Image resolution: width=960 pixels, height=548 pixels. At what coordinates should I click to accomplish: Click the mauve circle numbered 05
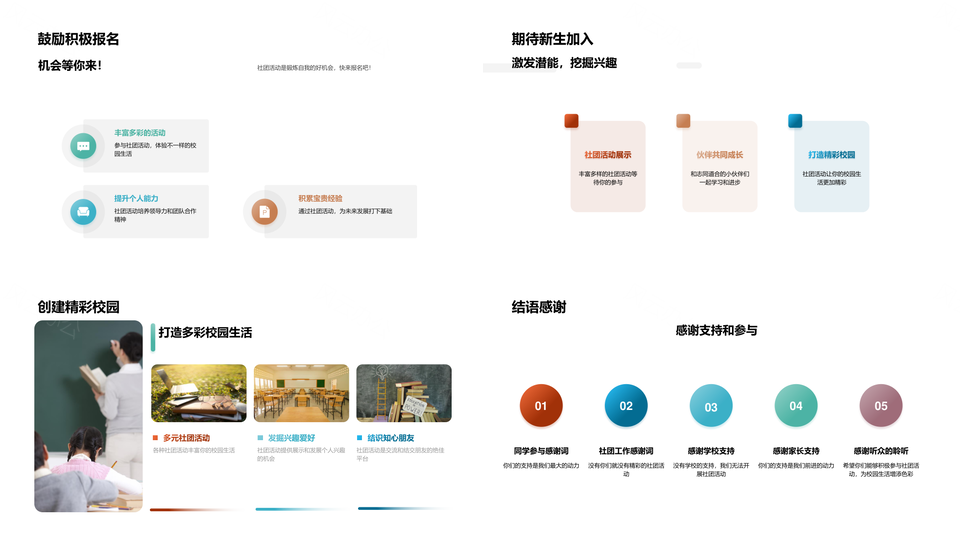coord(881,406)
